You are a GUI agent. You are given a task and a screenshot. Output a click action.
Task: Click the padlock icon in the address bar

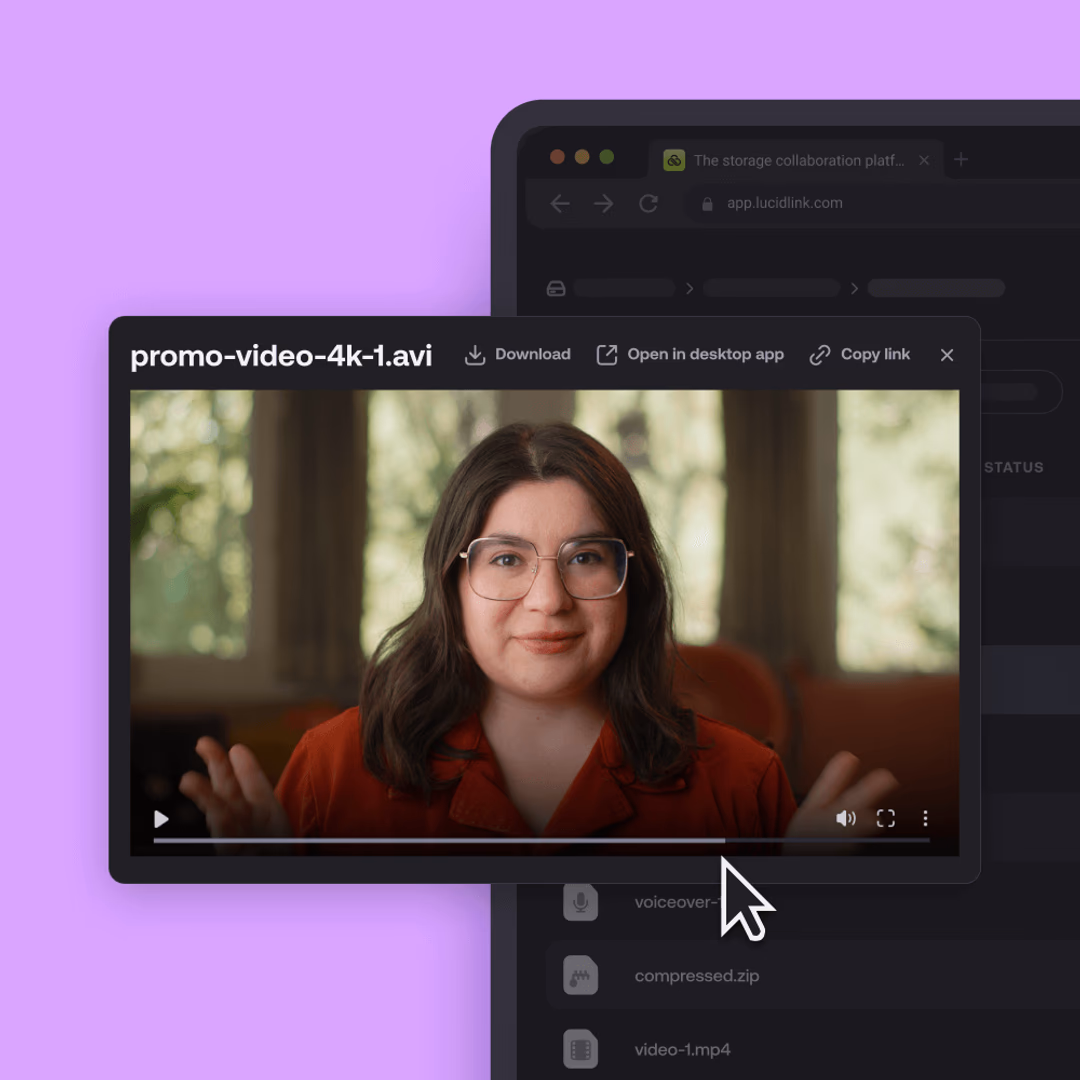707,203
